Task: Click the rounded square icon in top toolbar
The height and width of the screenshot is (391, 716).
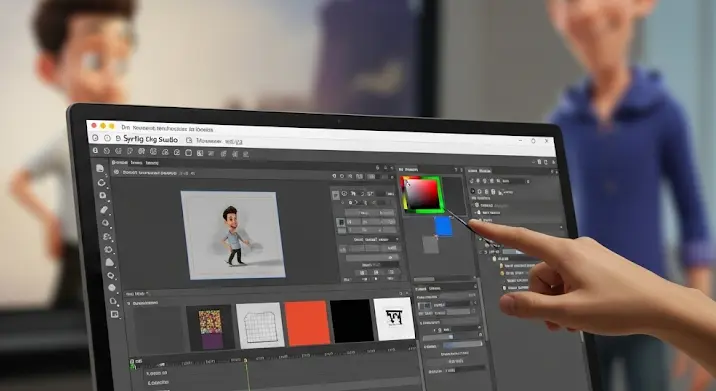Action: 188,153
